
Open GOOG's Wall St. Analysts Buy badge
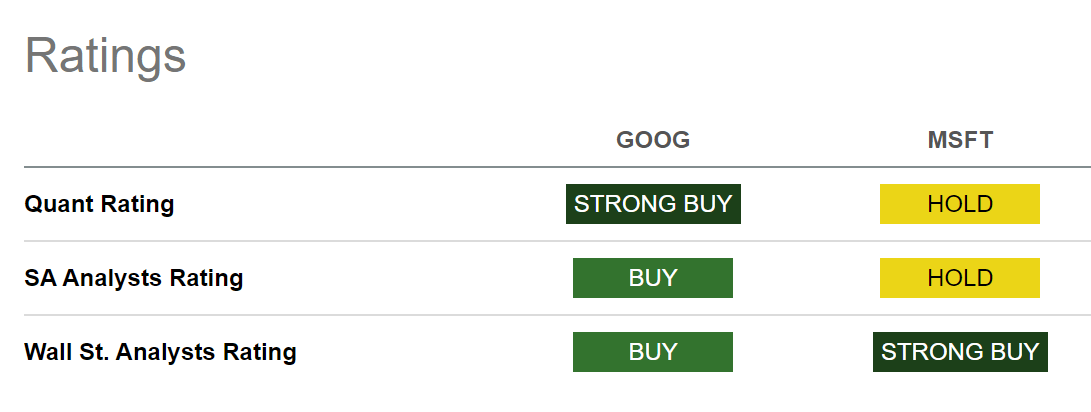tap(653, 351)
